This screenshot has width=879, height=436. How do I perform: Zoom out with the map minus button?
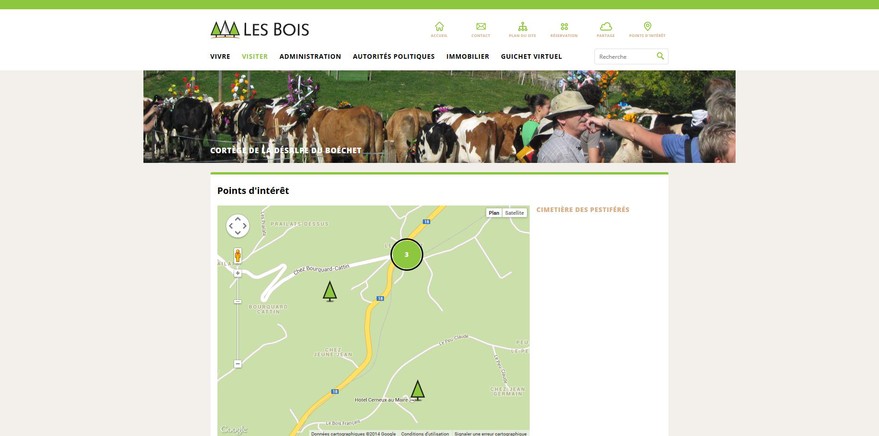pyautogui.click(x=238, y=364)
